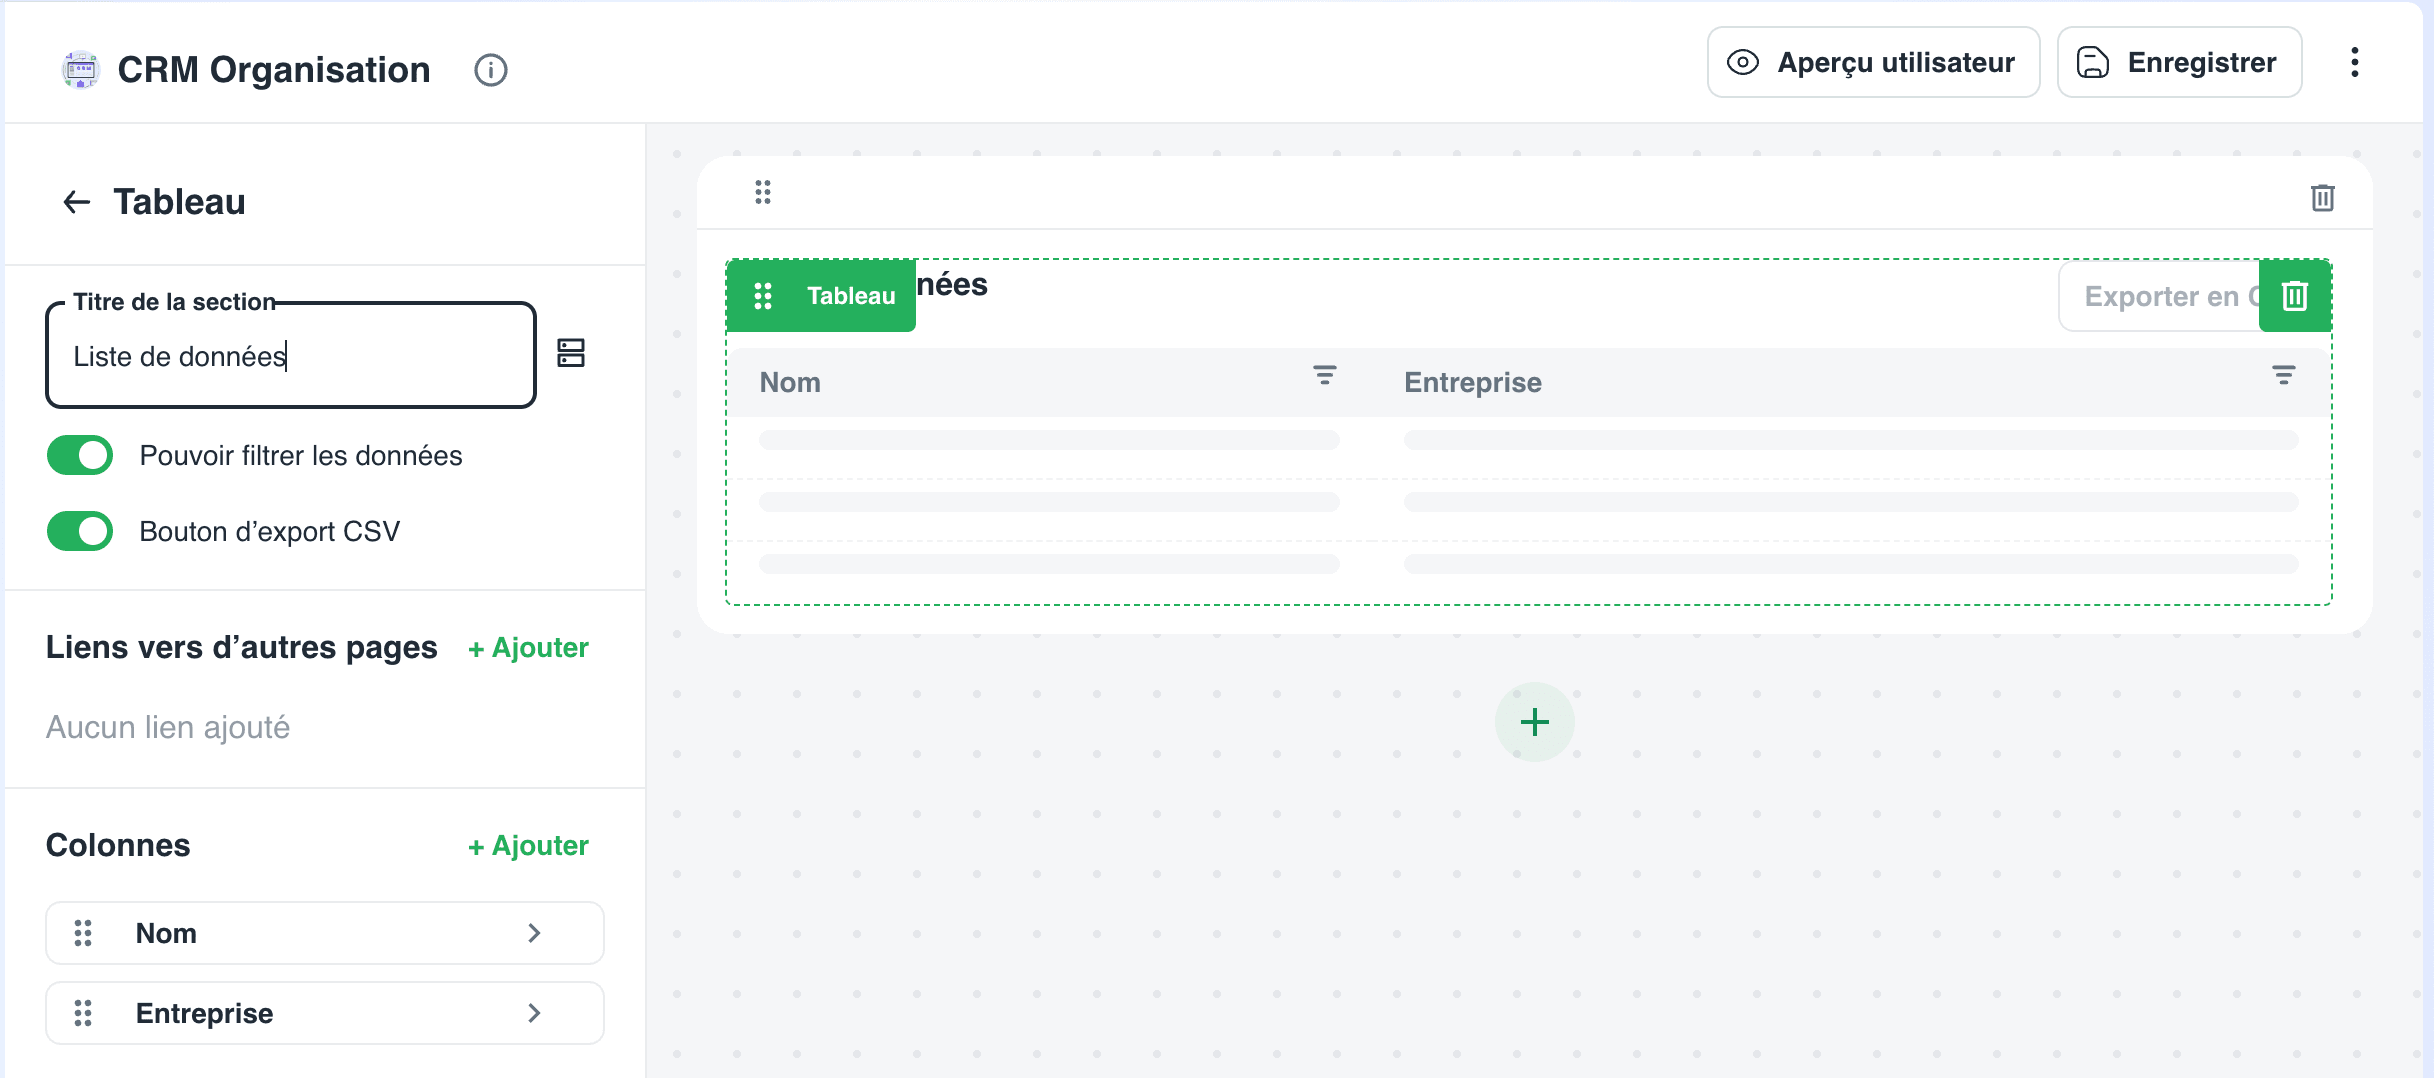Click the data source icon next to section title

click(x=571, y=353)
